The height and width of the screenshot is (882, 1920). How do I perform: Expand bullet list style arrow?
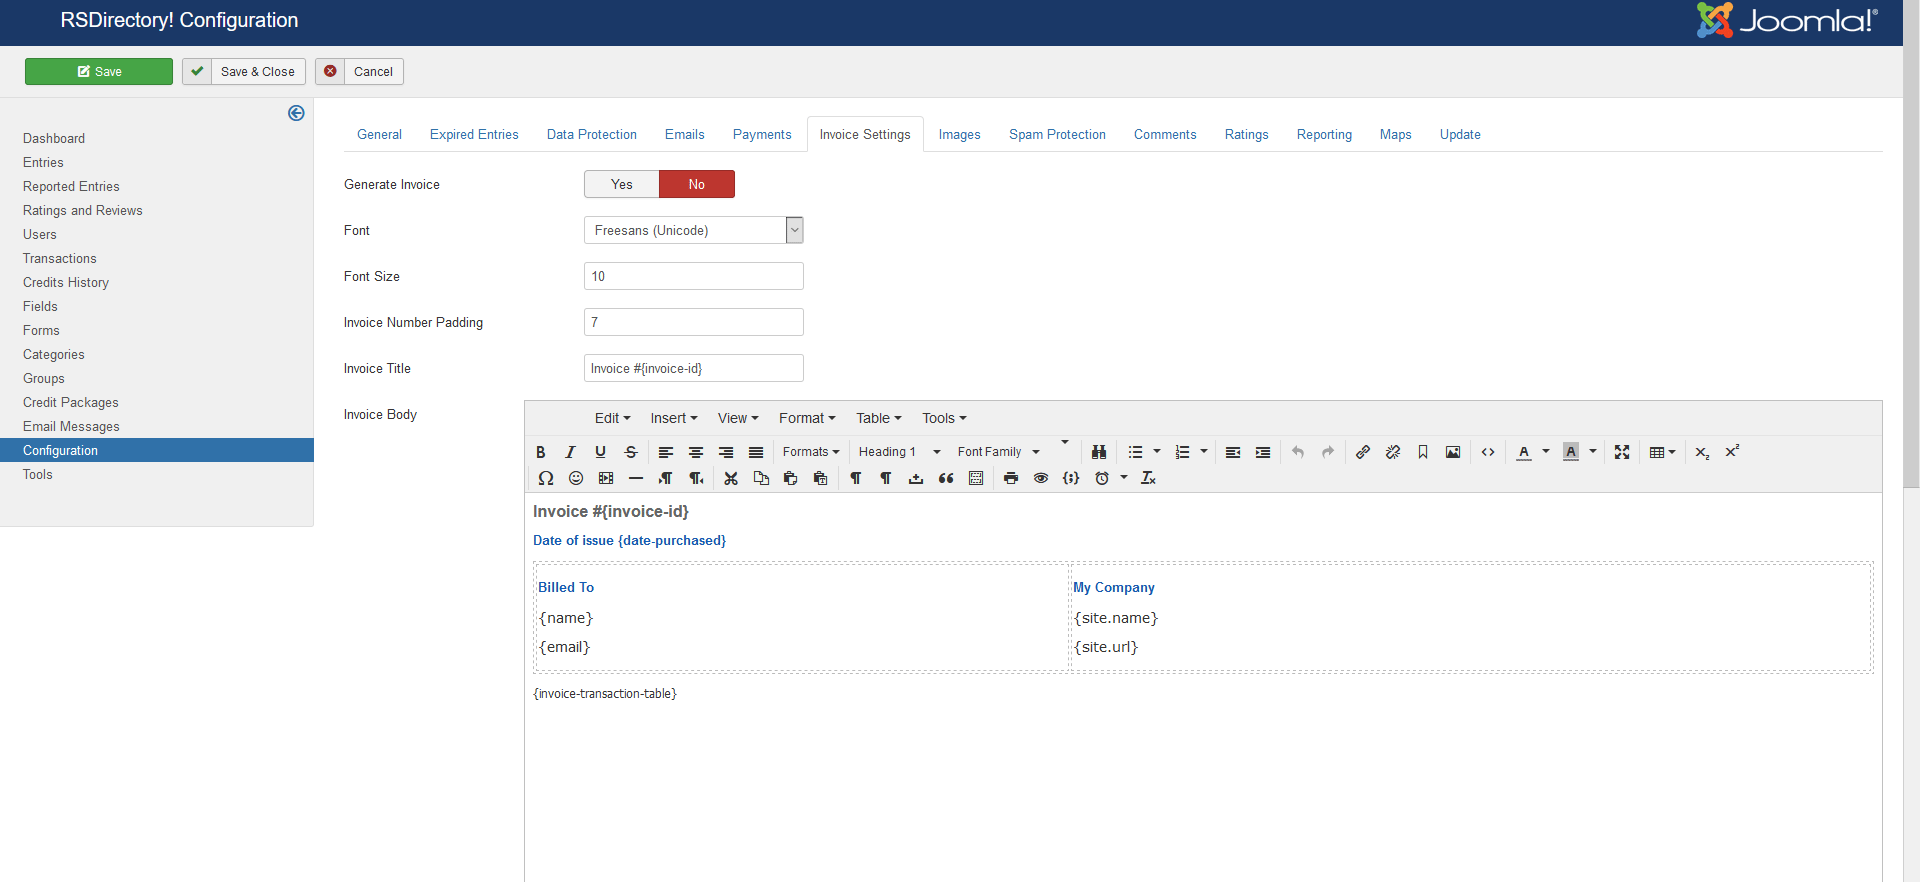[x=1157, y=452]
